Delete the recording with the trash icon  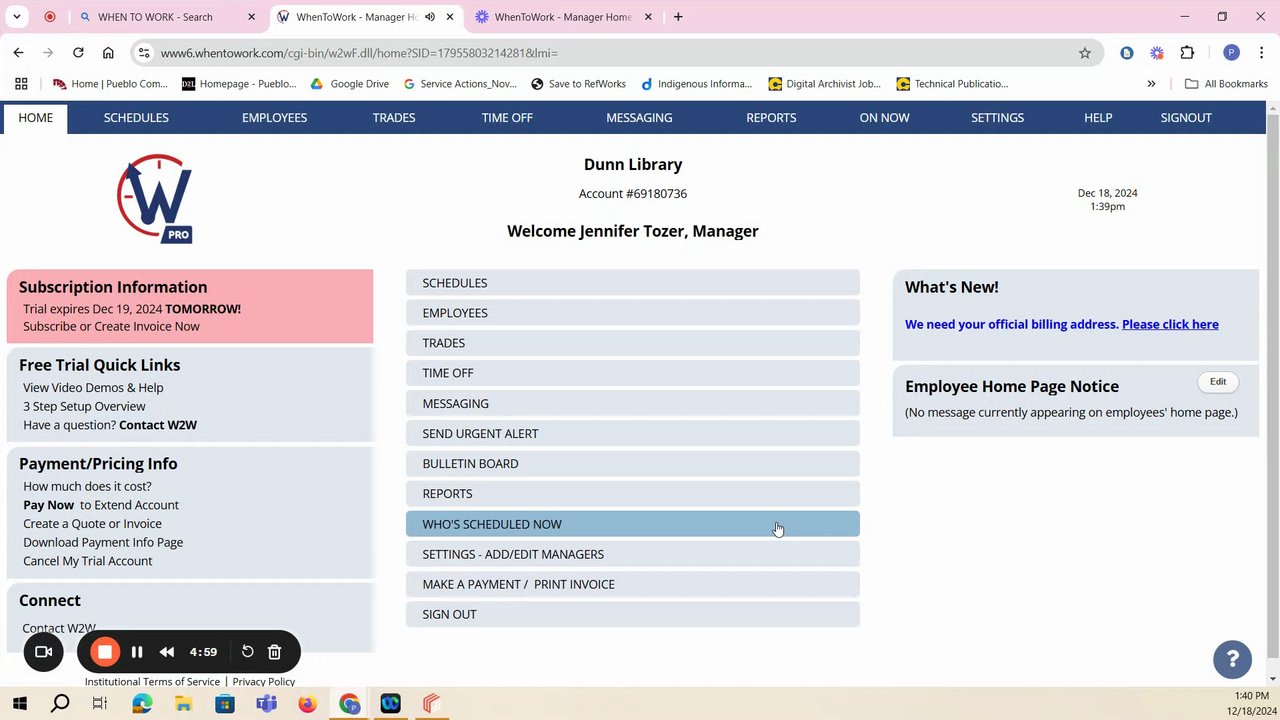pyautogui.click(x=275, y=652)
